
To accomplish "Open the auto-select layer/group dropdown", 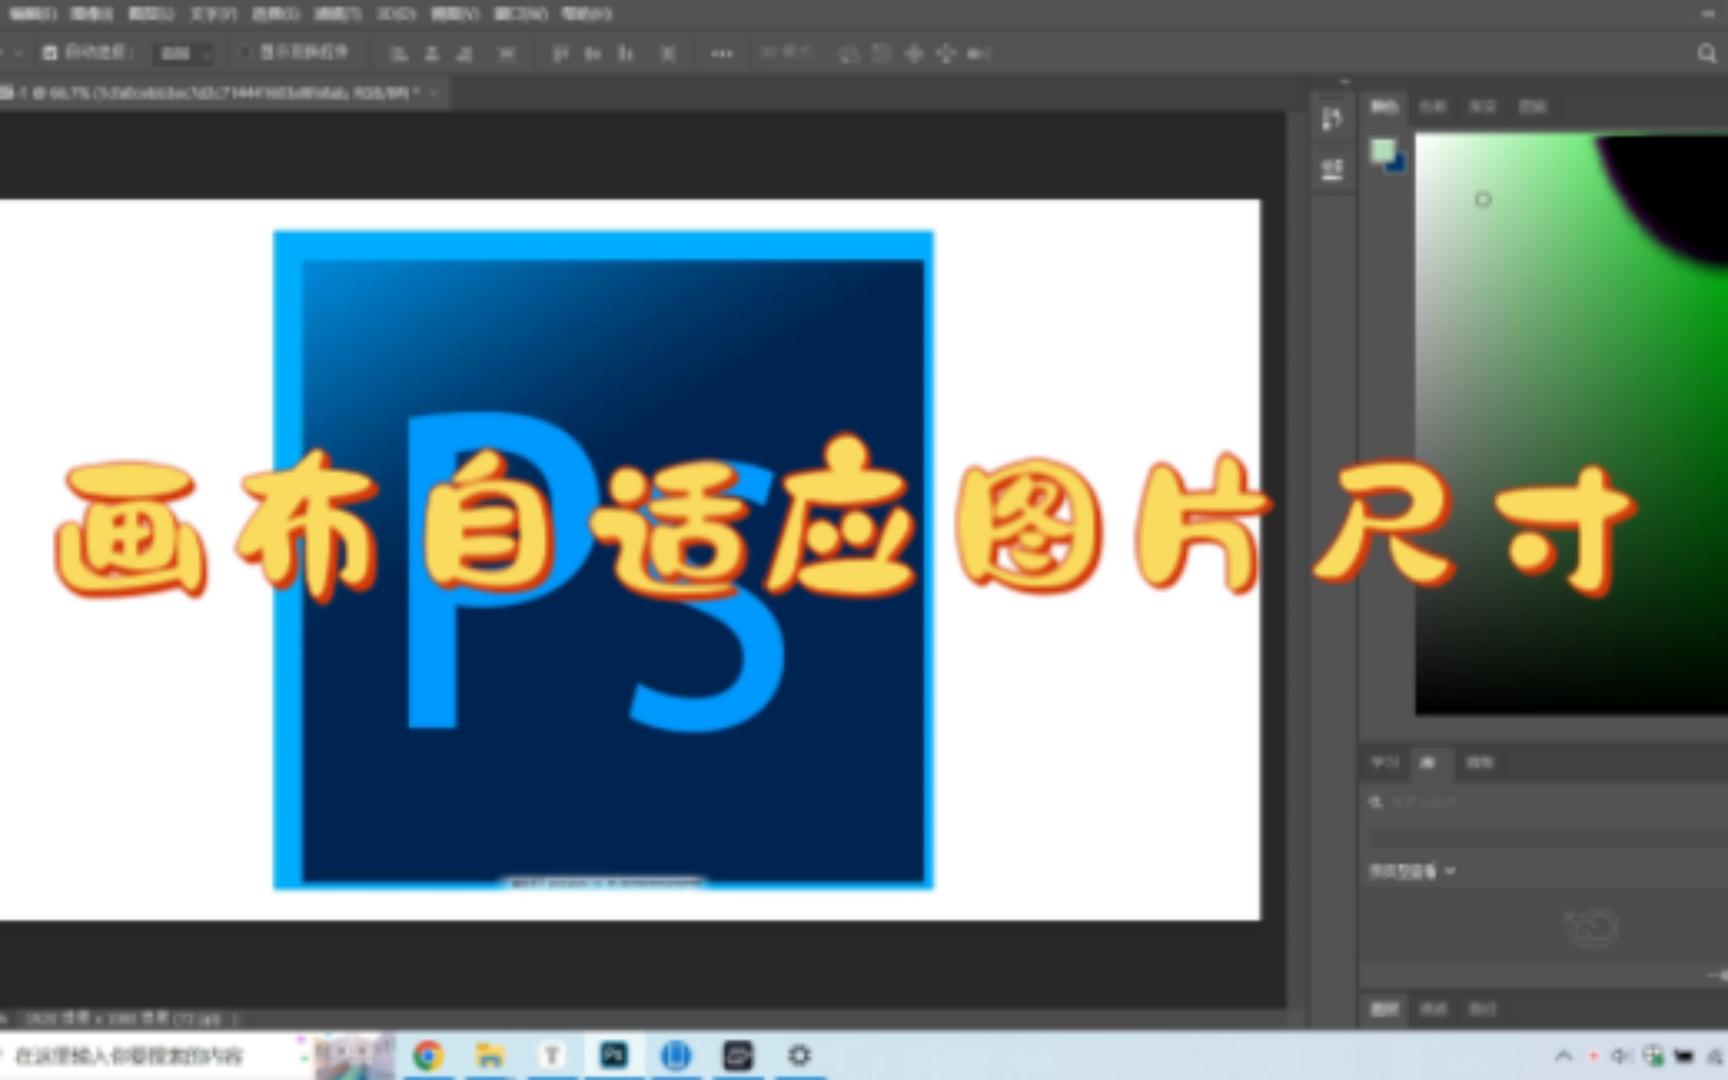I will point(183,54).
